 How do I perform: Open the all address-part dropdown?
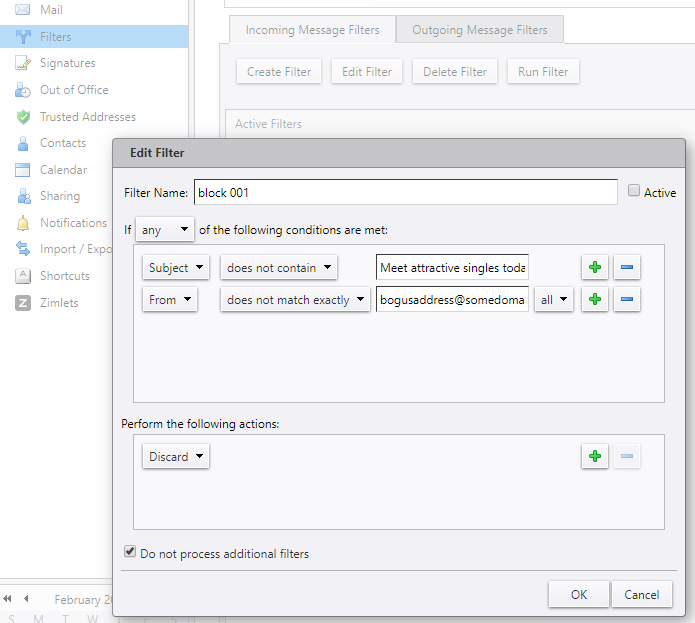pyautogui.click(x=554, y=300)
